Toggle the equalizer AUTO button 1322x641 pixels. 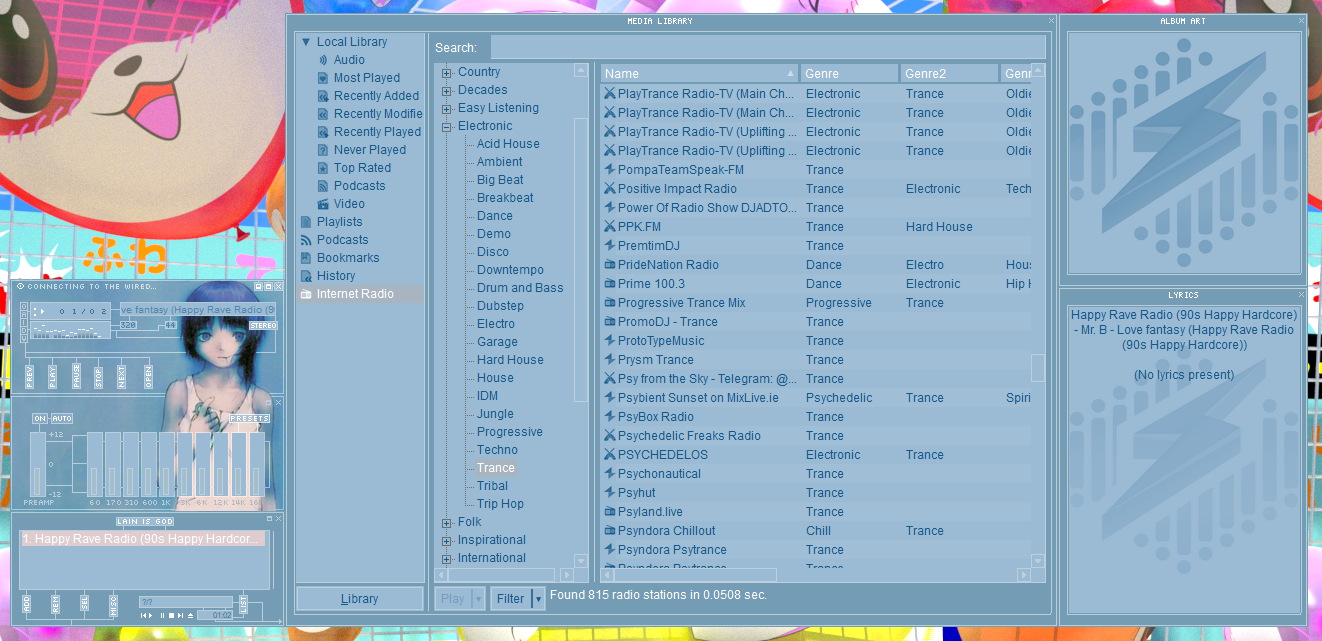pos(62,419)
